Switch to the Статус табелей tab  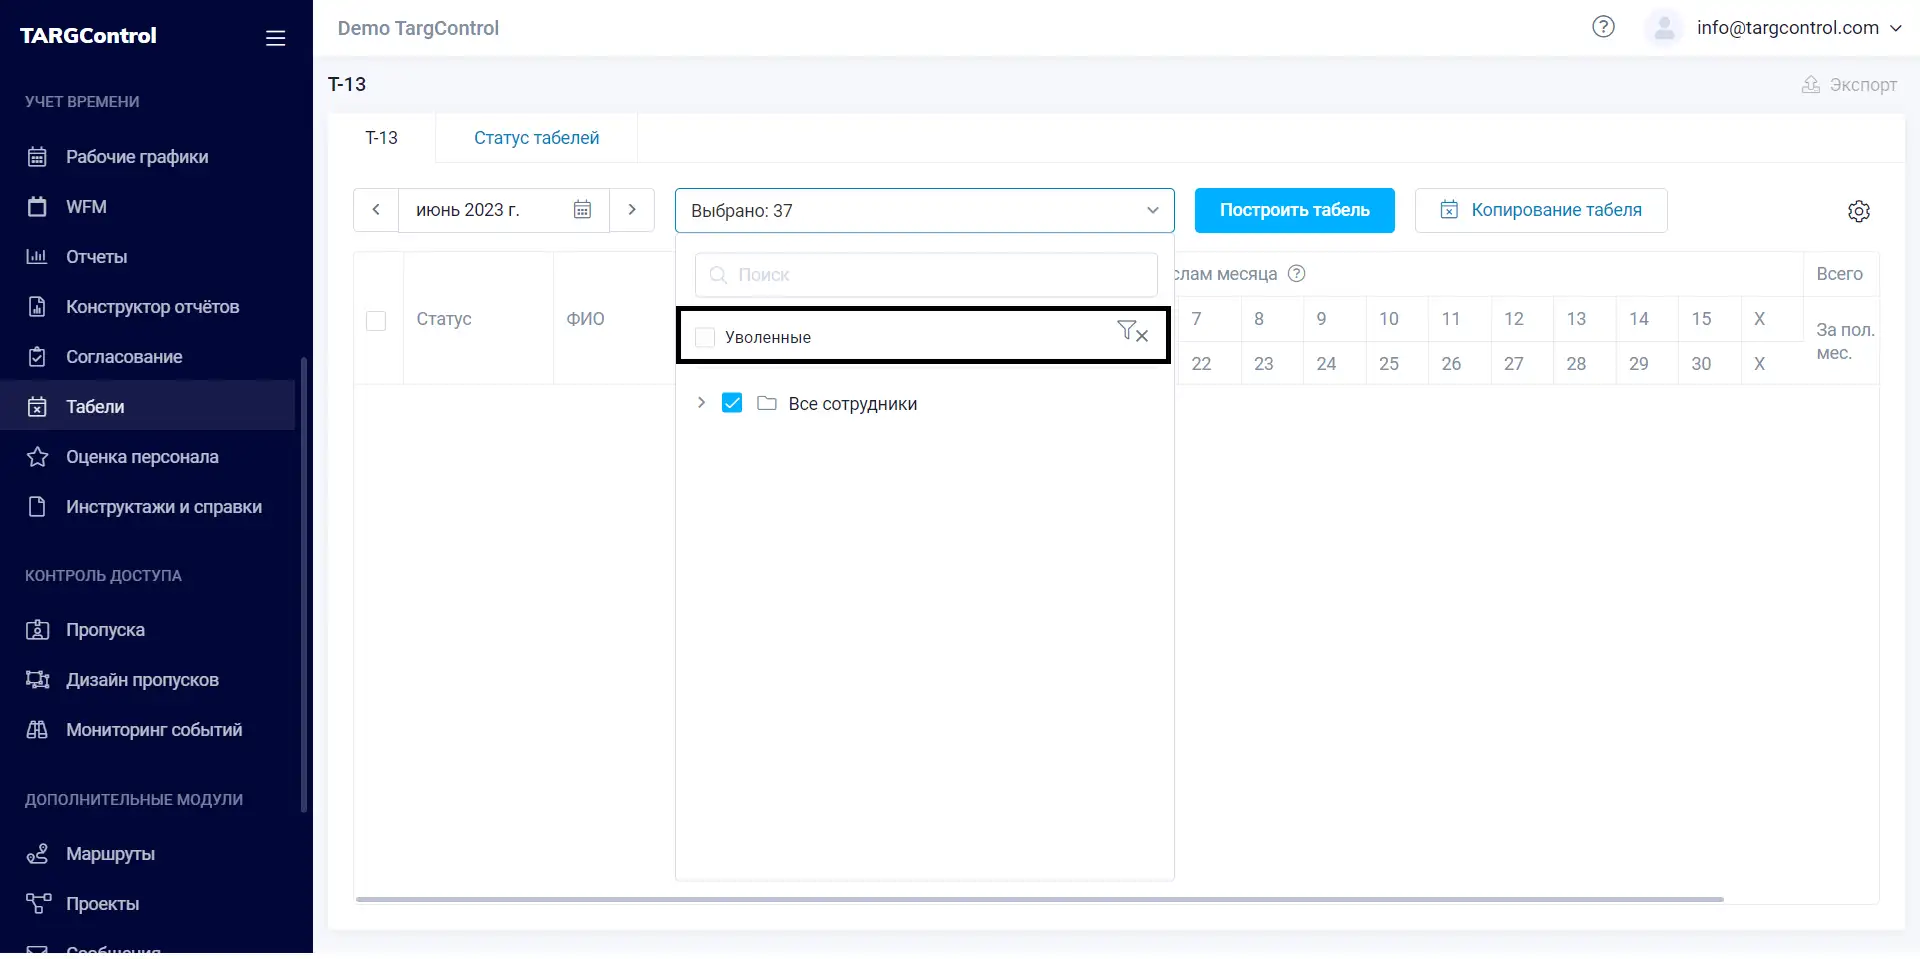536,138
